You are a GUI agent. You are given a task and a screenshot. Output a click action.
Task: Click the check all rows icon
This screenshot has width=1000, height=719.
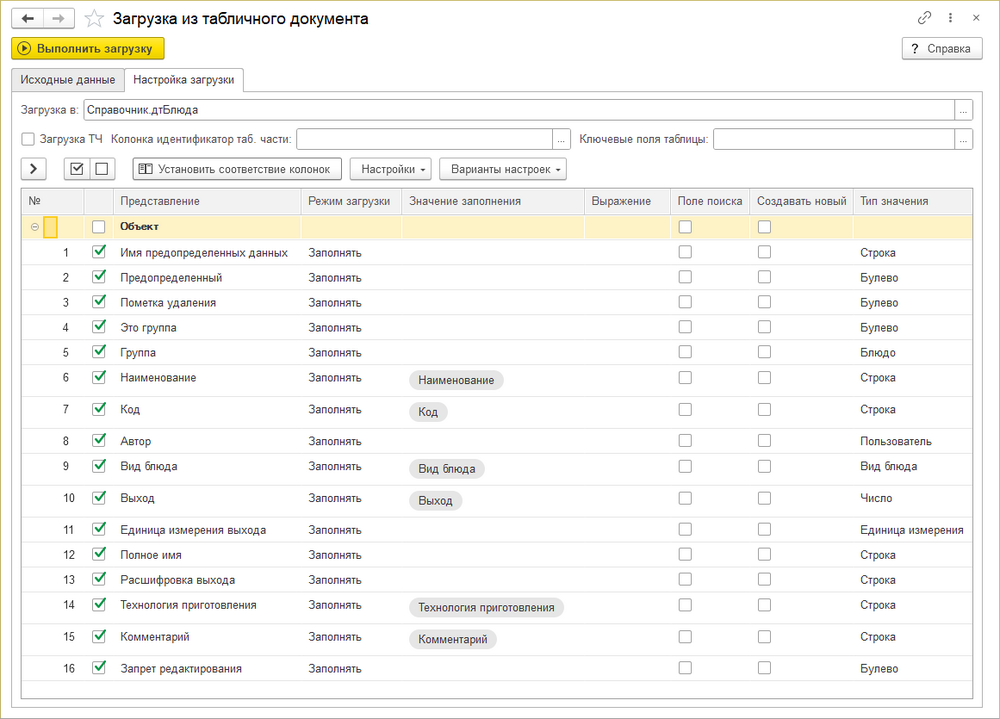coord(77,169)
